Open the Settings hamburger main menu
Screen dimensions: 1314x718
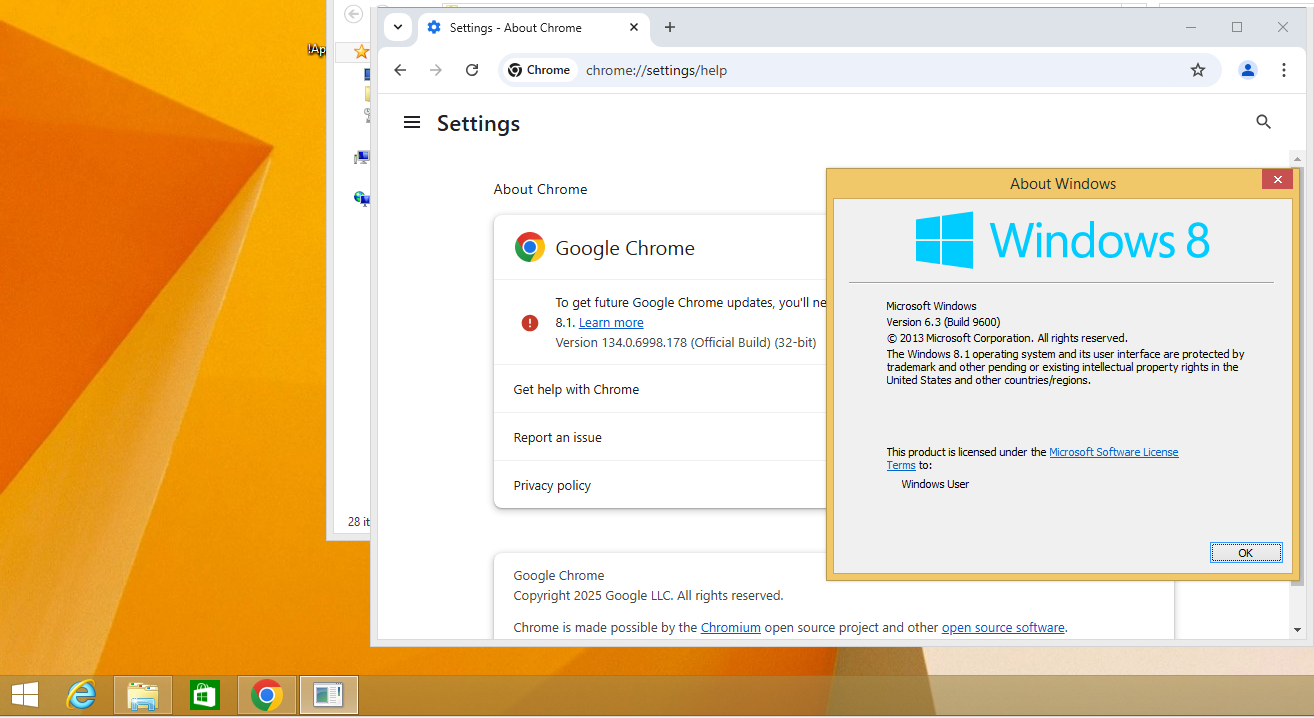[x=411, y=122]
